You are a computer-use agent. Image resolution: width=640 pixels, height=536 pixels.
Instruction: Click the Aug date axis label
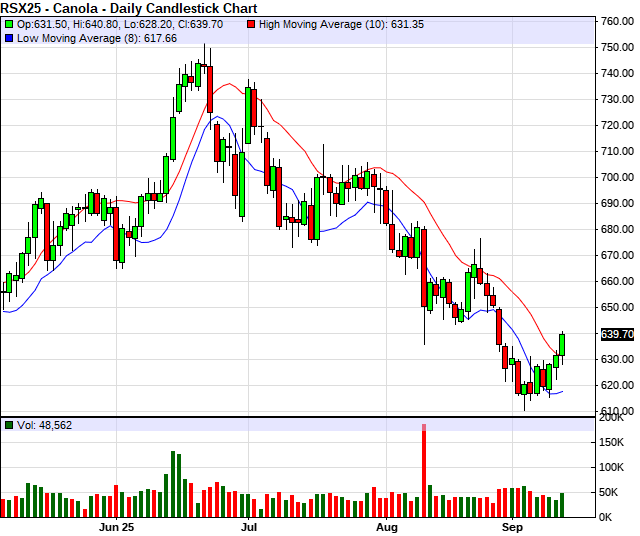click(387, 526)
